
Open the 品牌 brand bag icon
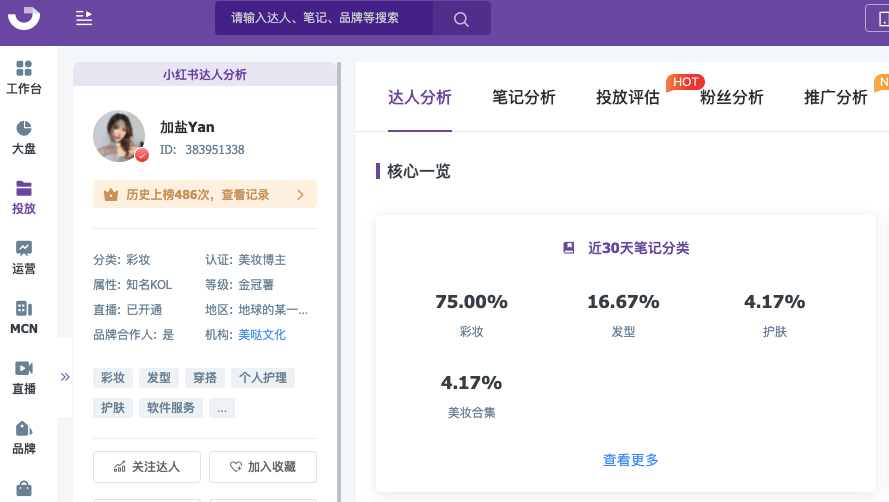[x=24, y=437]
